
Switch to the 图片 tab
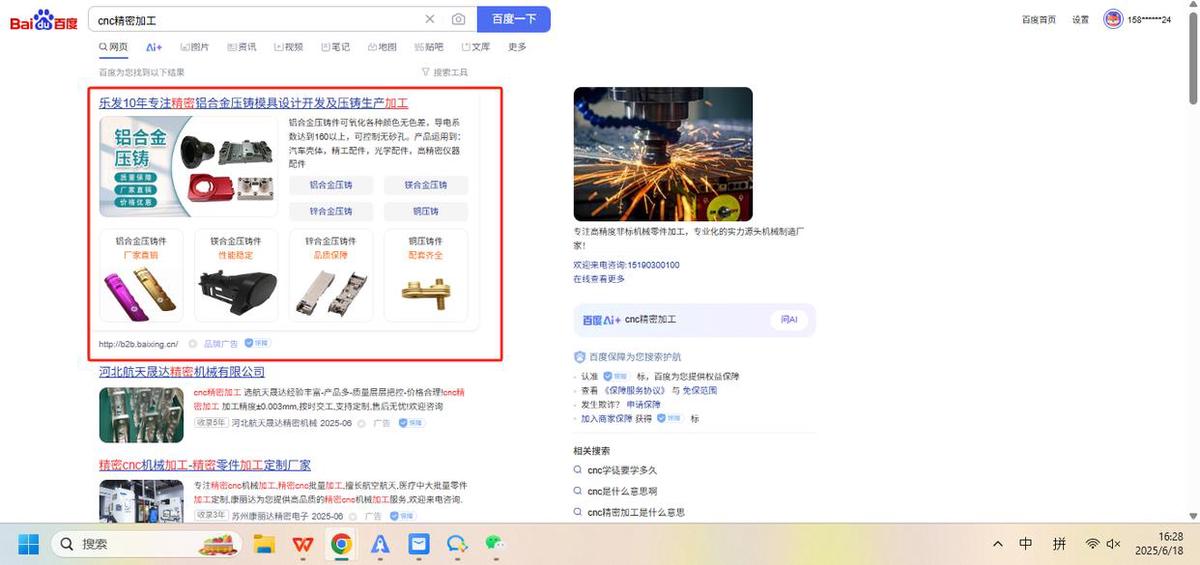[195, 47]
